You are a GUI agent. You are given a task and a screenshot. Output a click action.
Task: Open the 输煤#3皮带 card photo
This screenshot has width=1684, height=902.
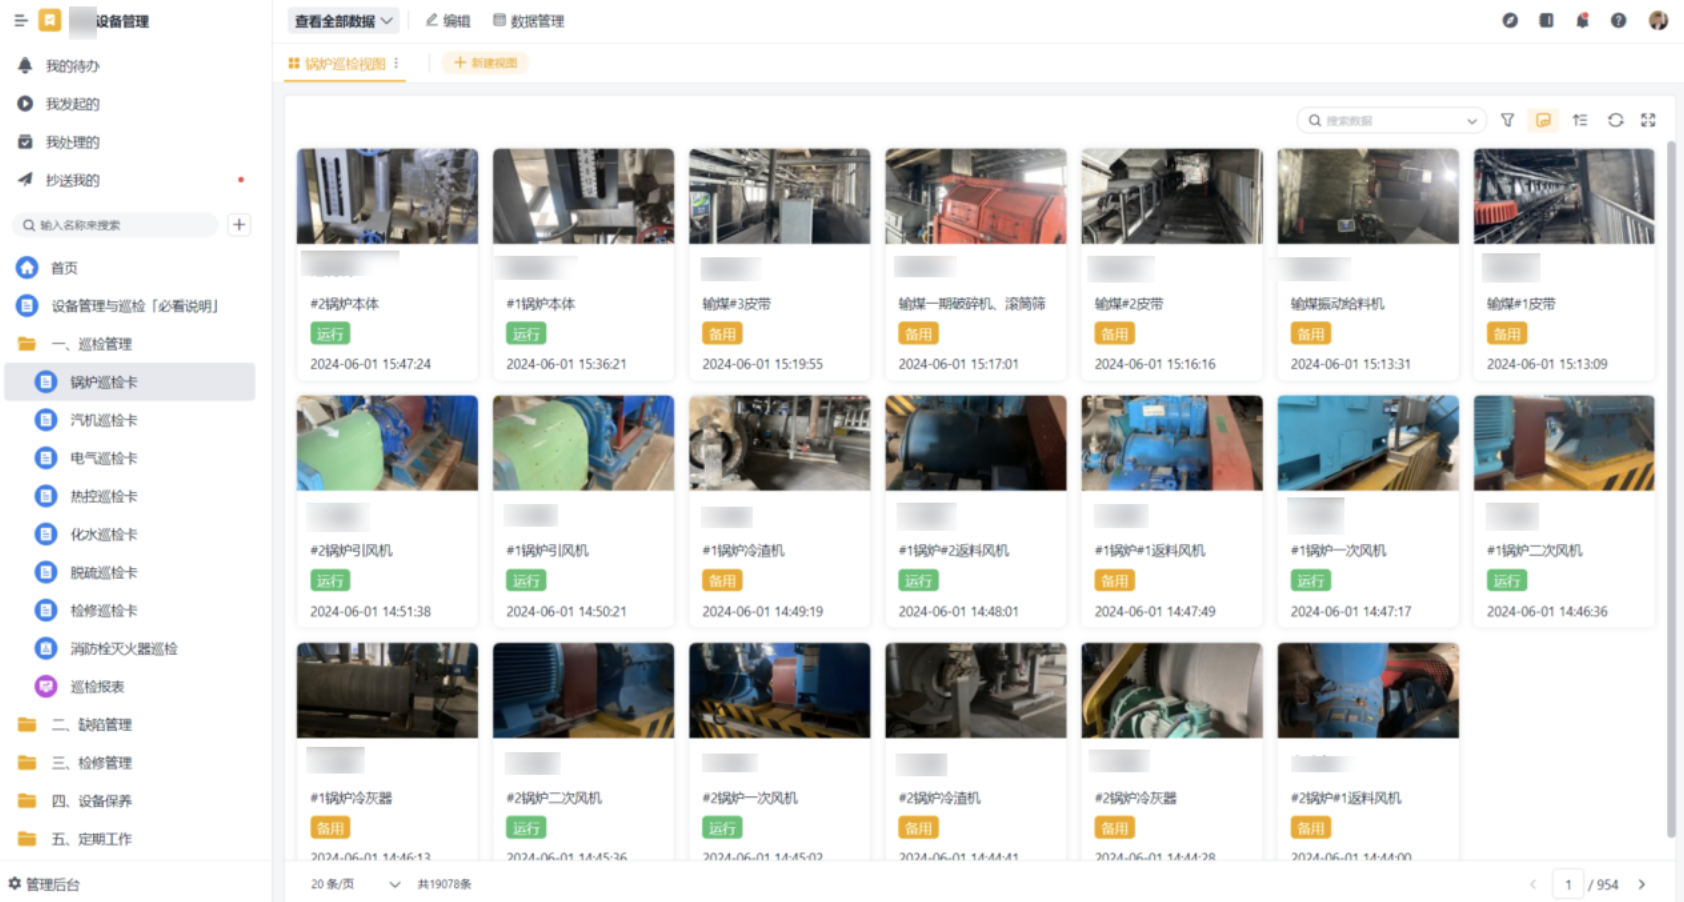tap(779, 196)
